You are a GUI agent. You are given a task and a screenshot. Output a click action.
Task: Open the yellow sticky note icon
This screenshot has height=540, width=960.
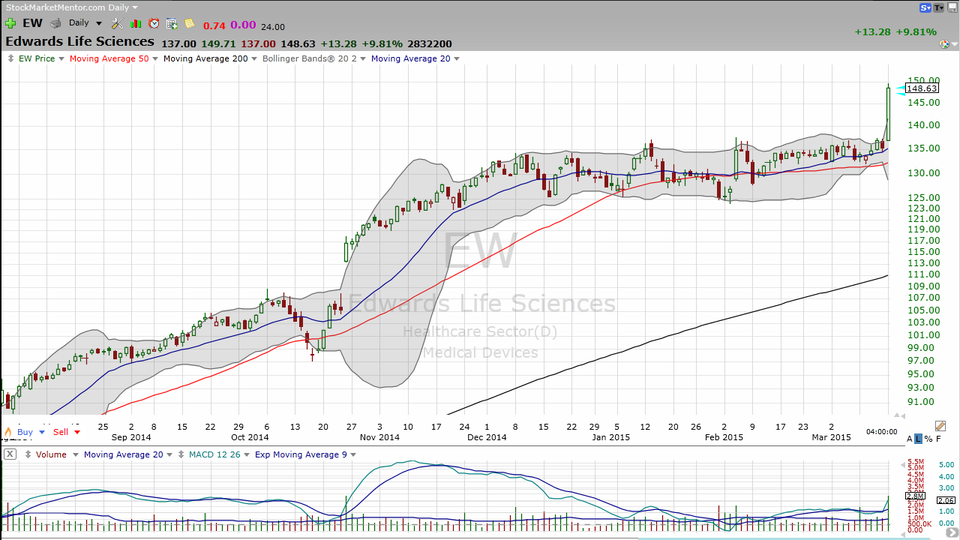click(189, 23)
